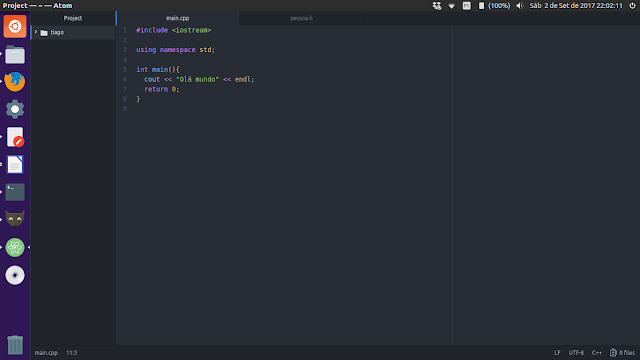Click the int main(){ line
The height and width of the screenshot is (360, 640).
coord(158,69)
